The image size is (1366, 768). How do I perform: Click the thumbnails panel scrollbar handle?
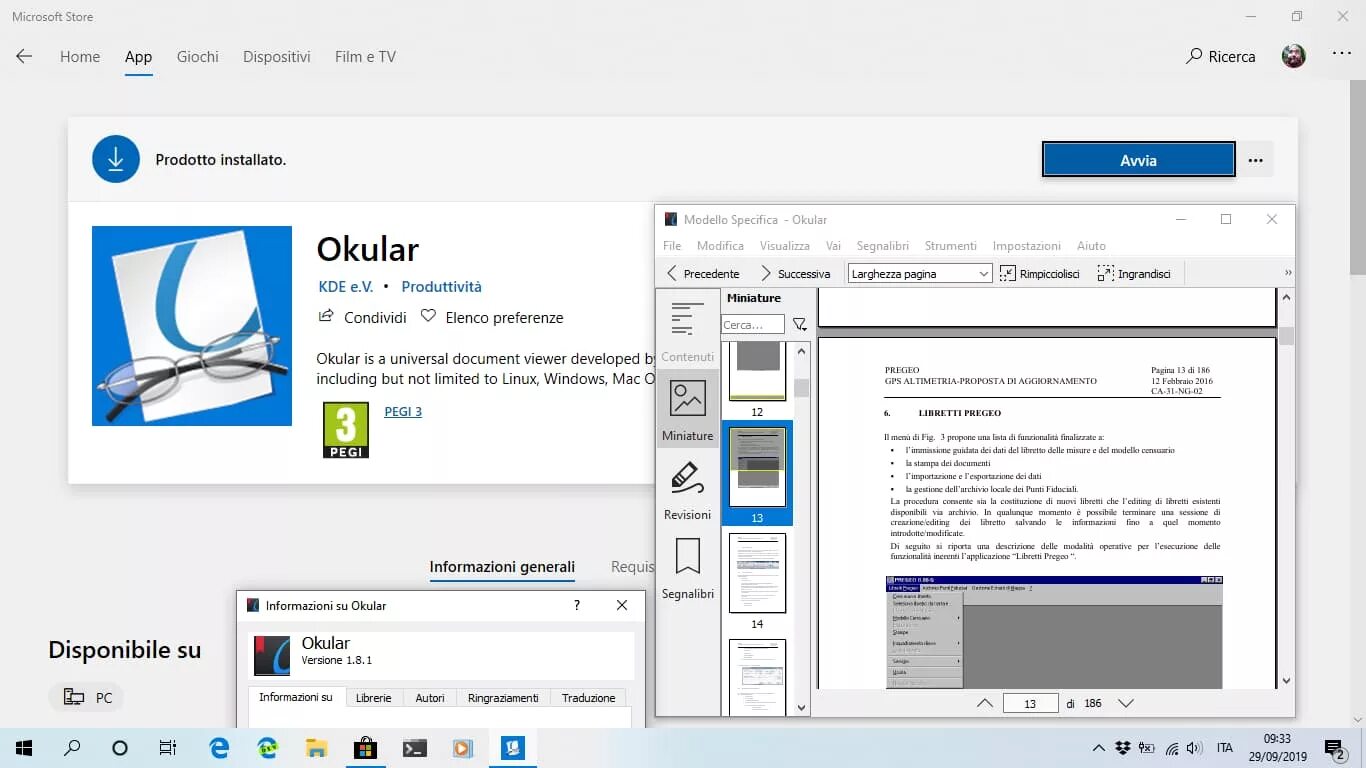click(801, 388)
